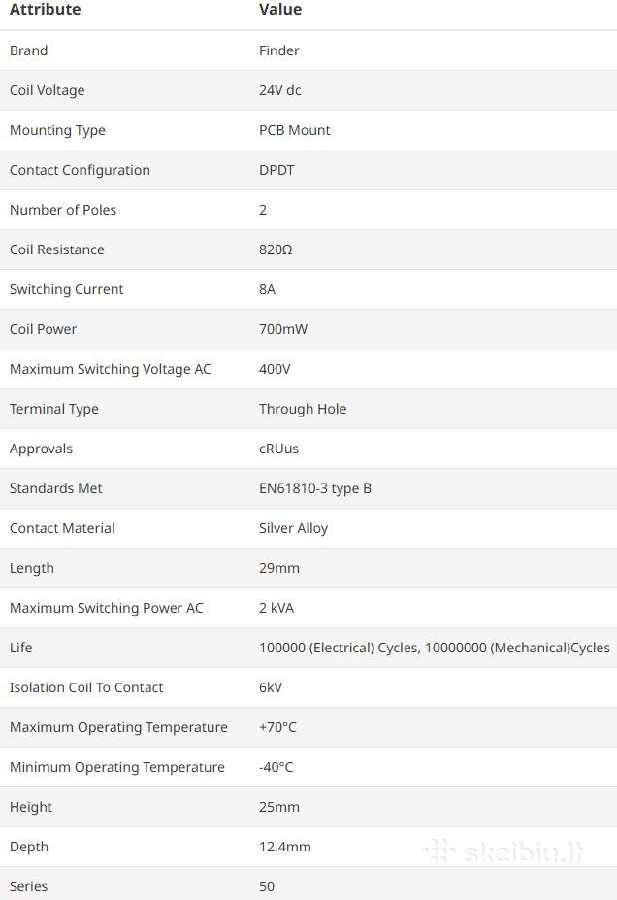The height and width of the screenshot is (900, 617).
Task: Click the Maximum Operating Temperature +70°C value
Action: [277, 727]
